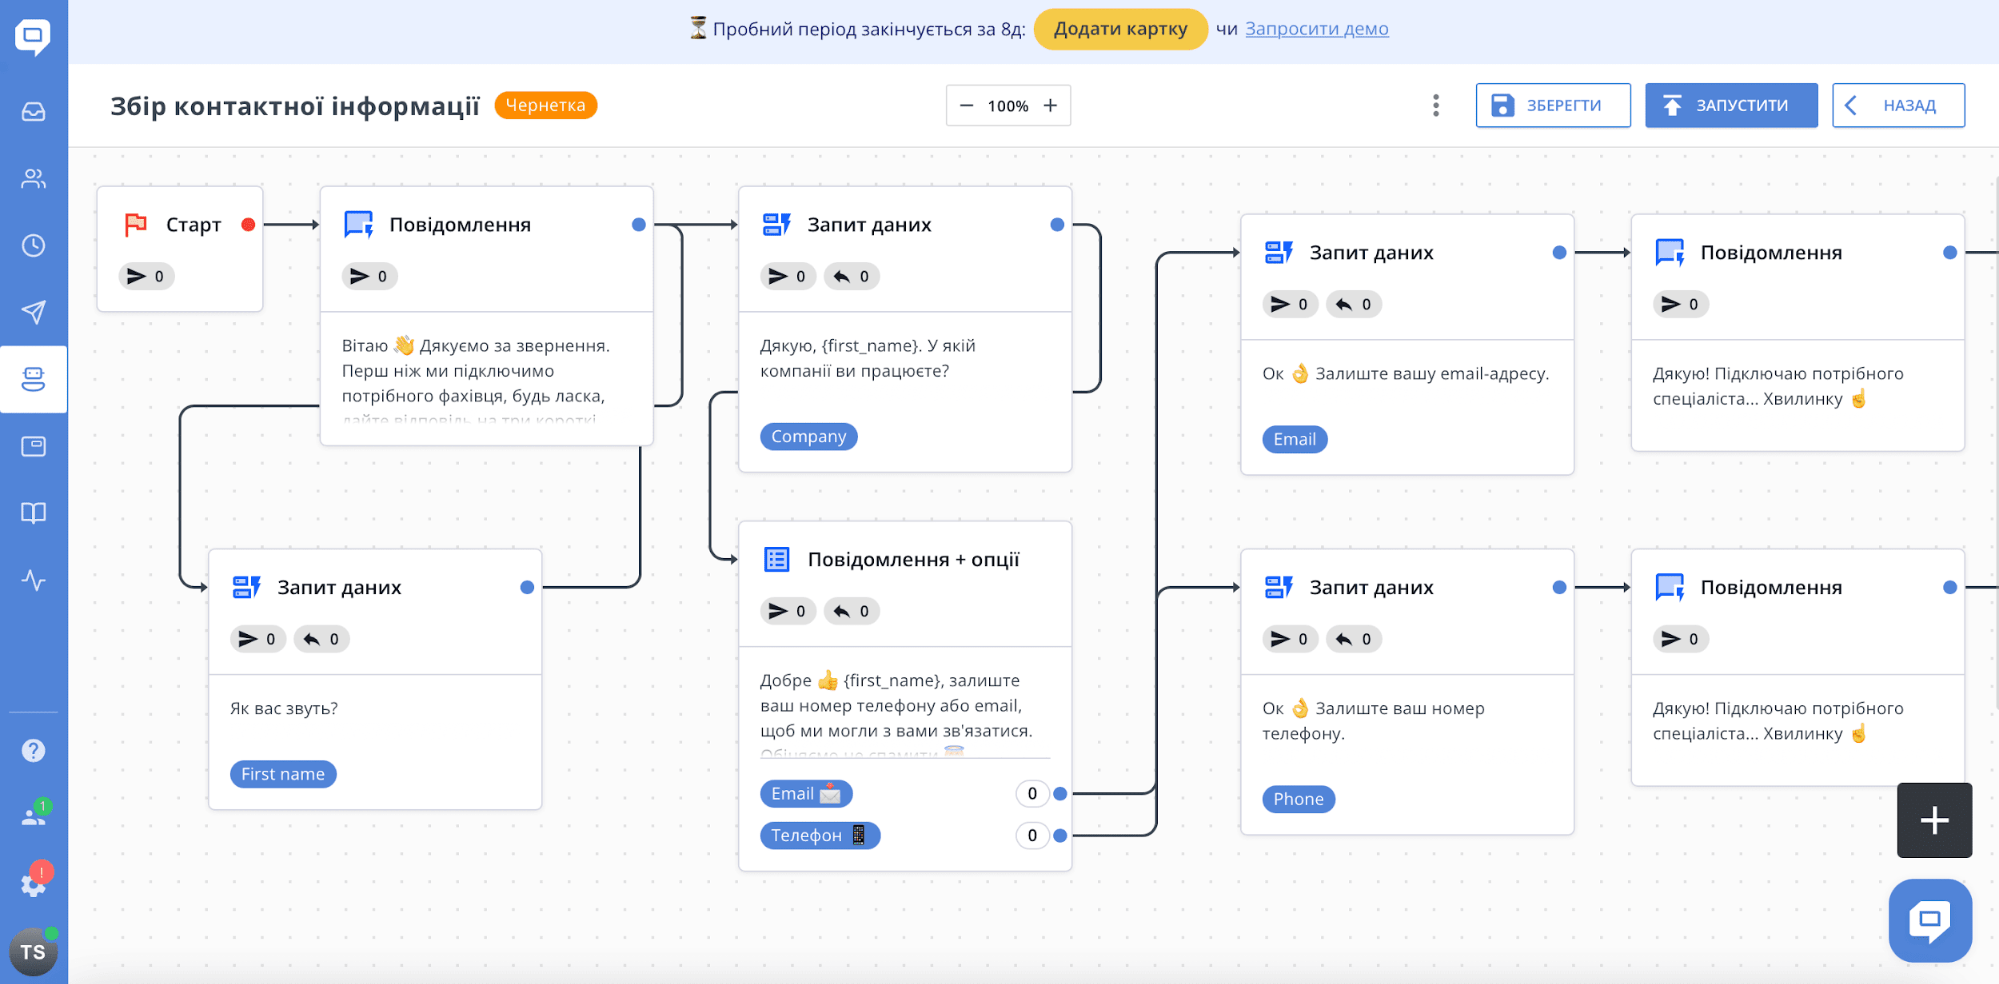
Task: Increase zoom with plus button
Action: 1050,106
